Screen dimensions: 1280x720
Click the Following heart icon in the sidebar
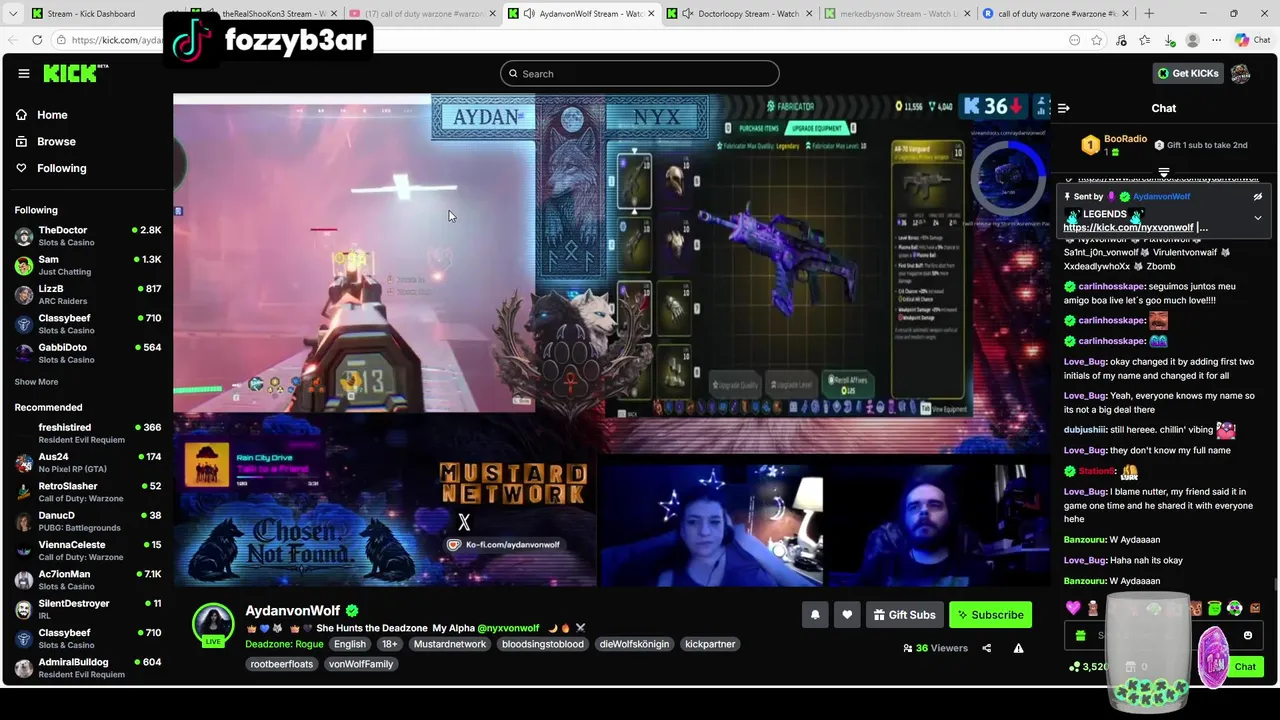coord(21,168)
